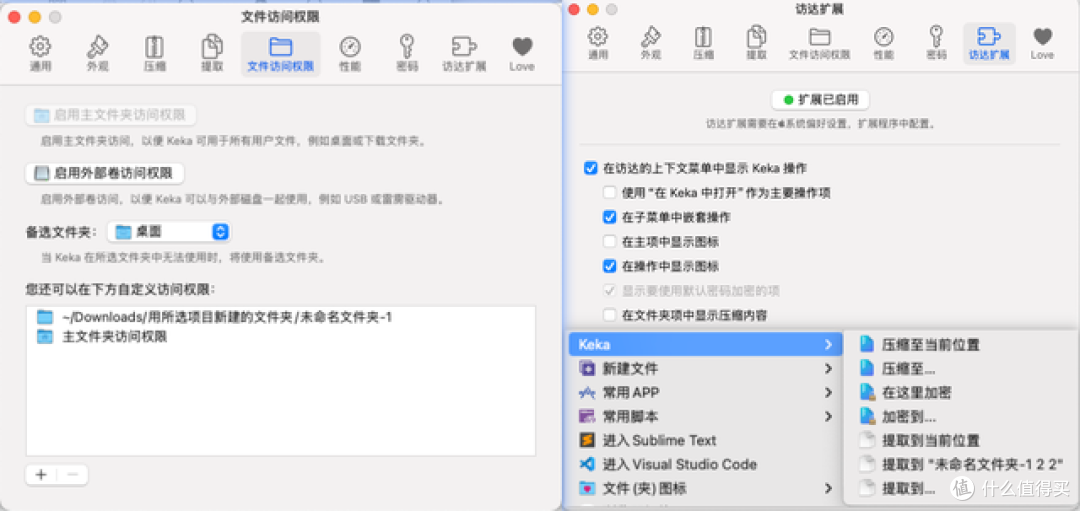
Task: Select ~/Downloads 未命名文件夹-1 list row
Action: [280, 317]
